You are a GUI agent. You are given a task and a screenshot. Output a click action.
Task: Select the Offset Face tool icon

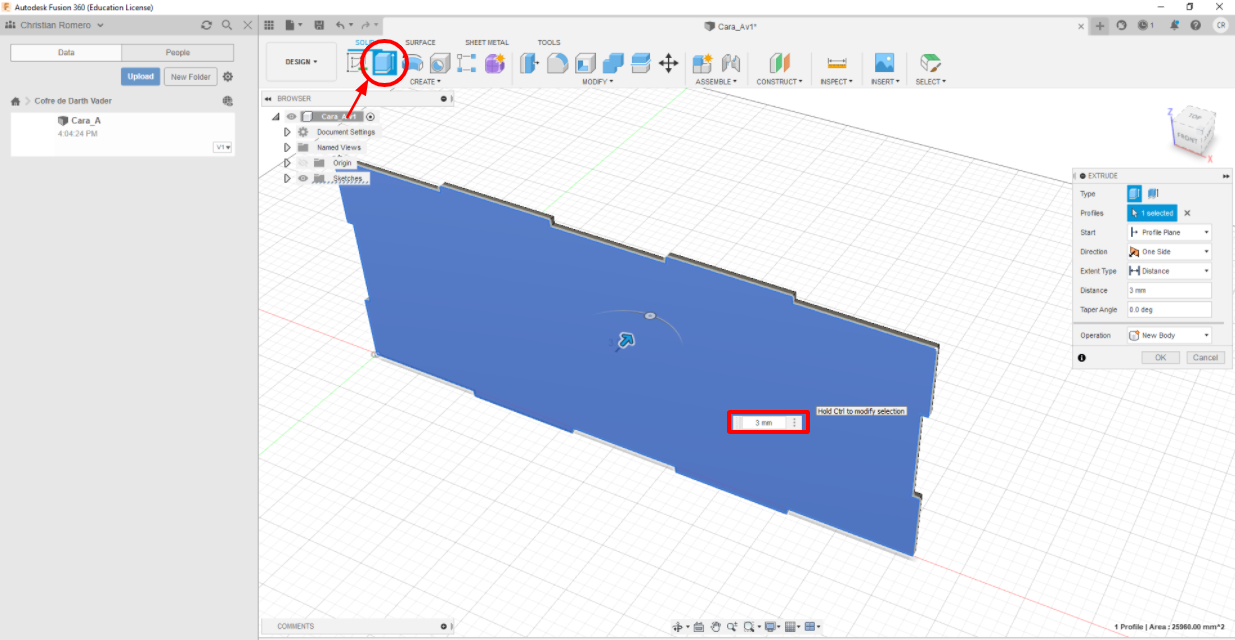pos(641,63)
